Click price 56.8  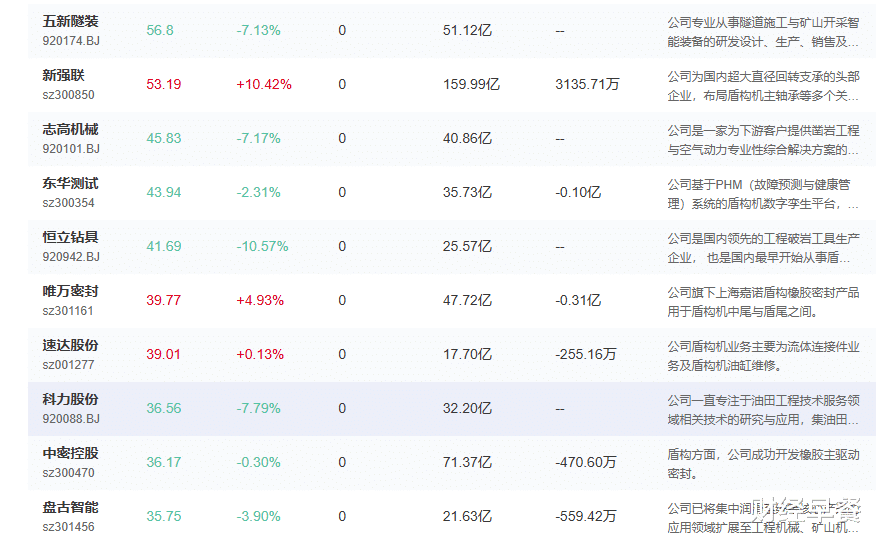click(x=160, y=30)
